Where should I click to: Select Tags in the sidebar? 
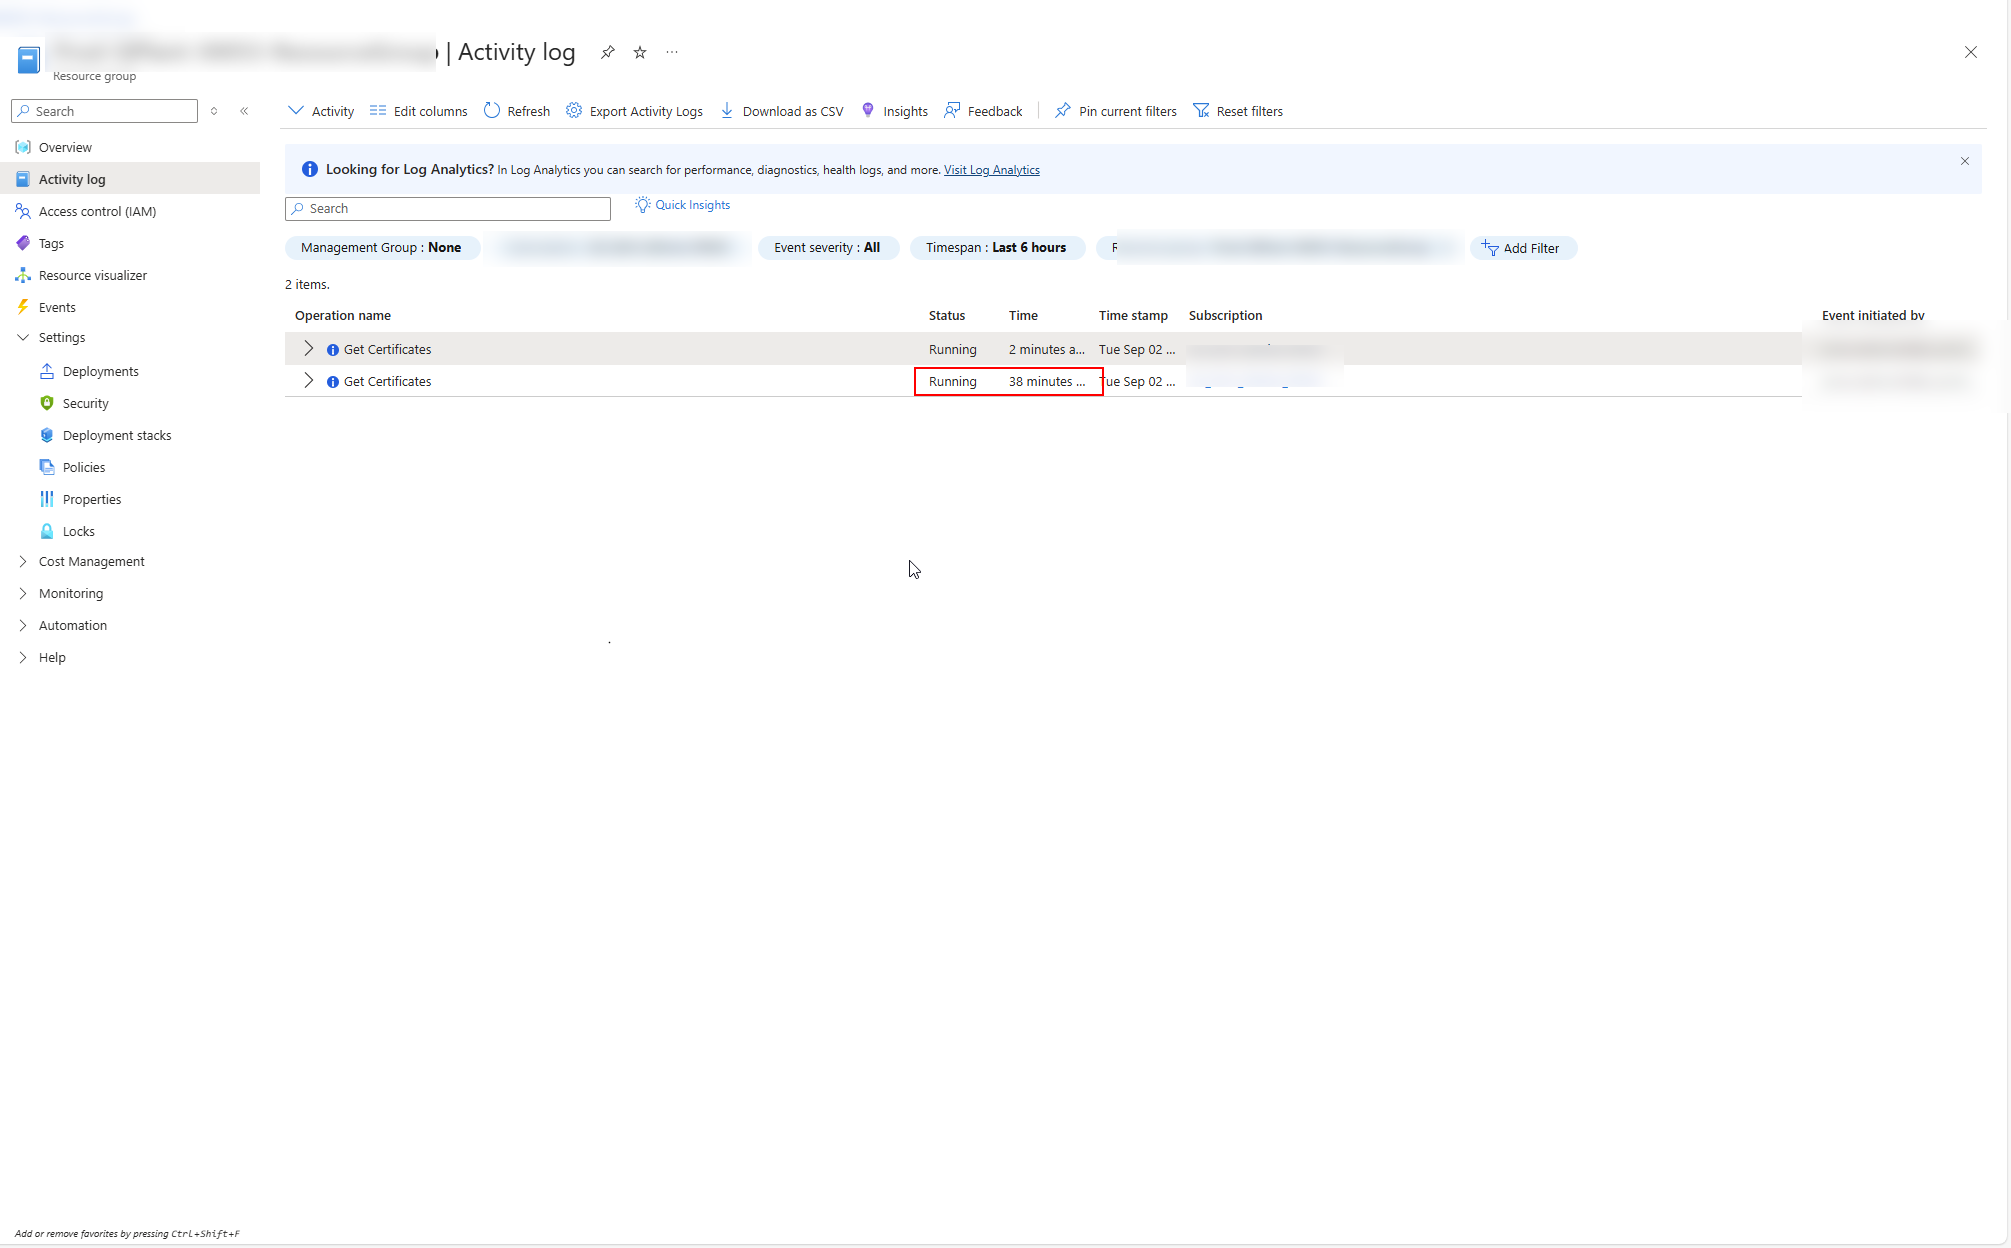coord(50,243)
